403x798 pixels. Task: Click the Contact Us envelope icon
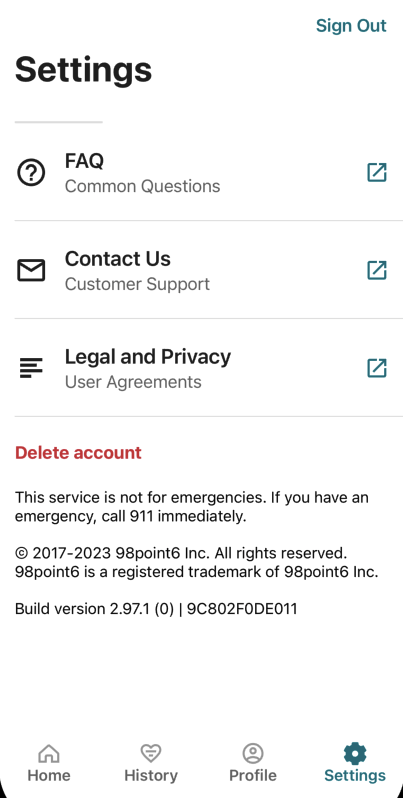(x=31, y=270)
